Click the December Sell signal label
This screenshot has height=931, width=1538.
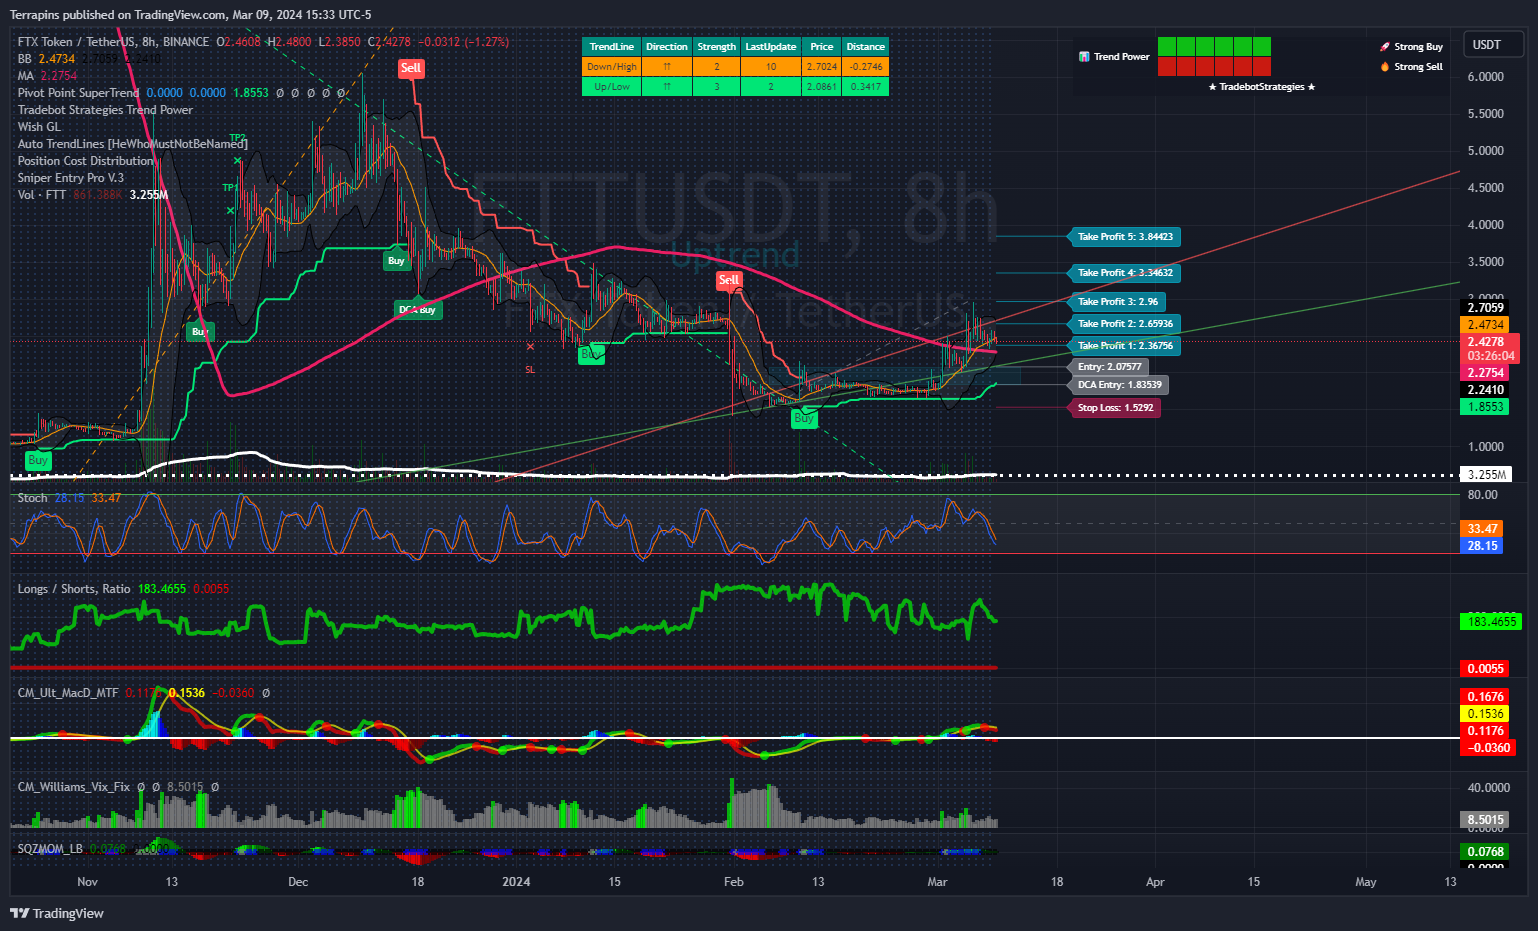411,68
